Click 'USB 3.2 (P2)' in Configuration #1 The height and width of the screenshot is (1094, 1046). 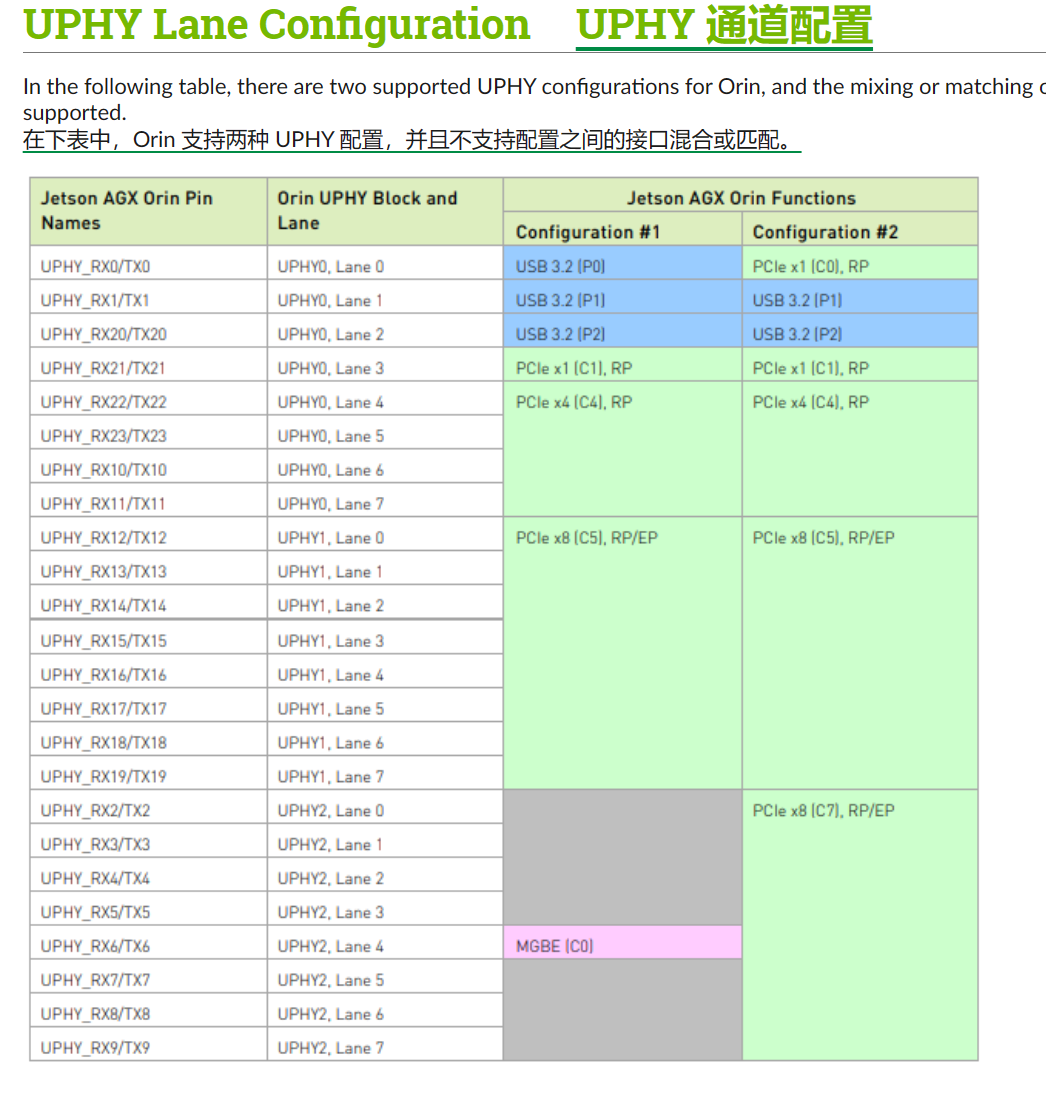tap(622, 331)
